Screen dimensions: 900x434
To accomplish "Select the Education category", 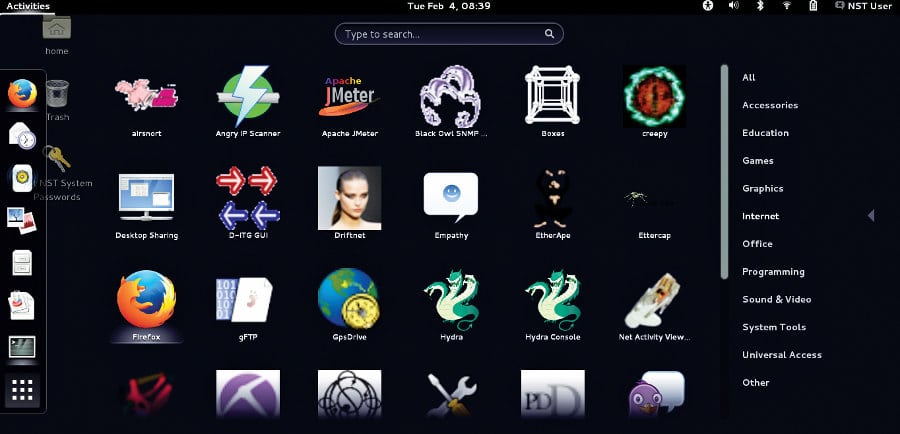I will click(765, 133).
